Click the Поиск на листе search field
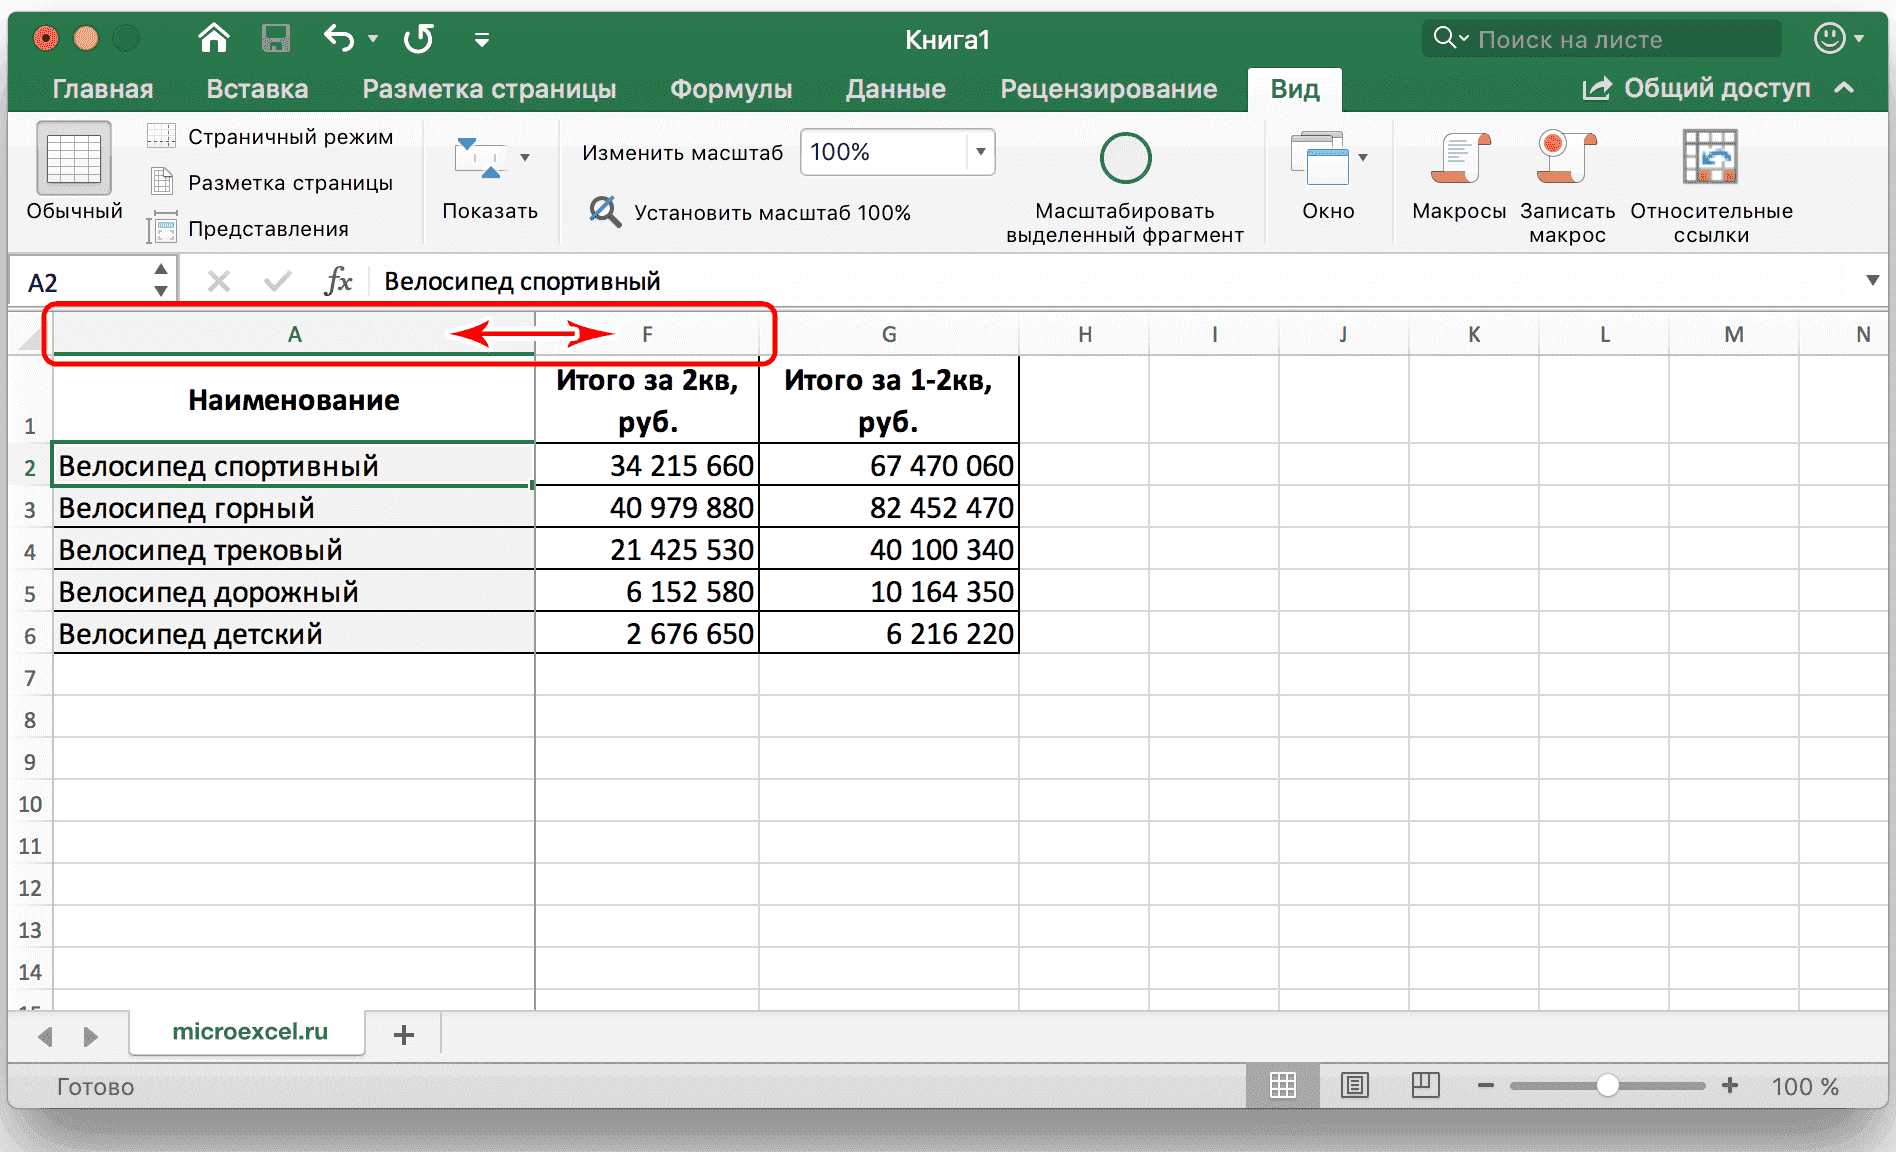The height and width of the screenshot is (1152, 1896). click(1600, 38)
